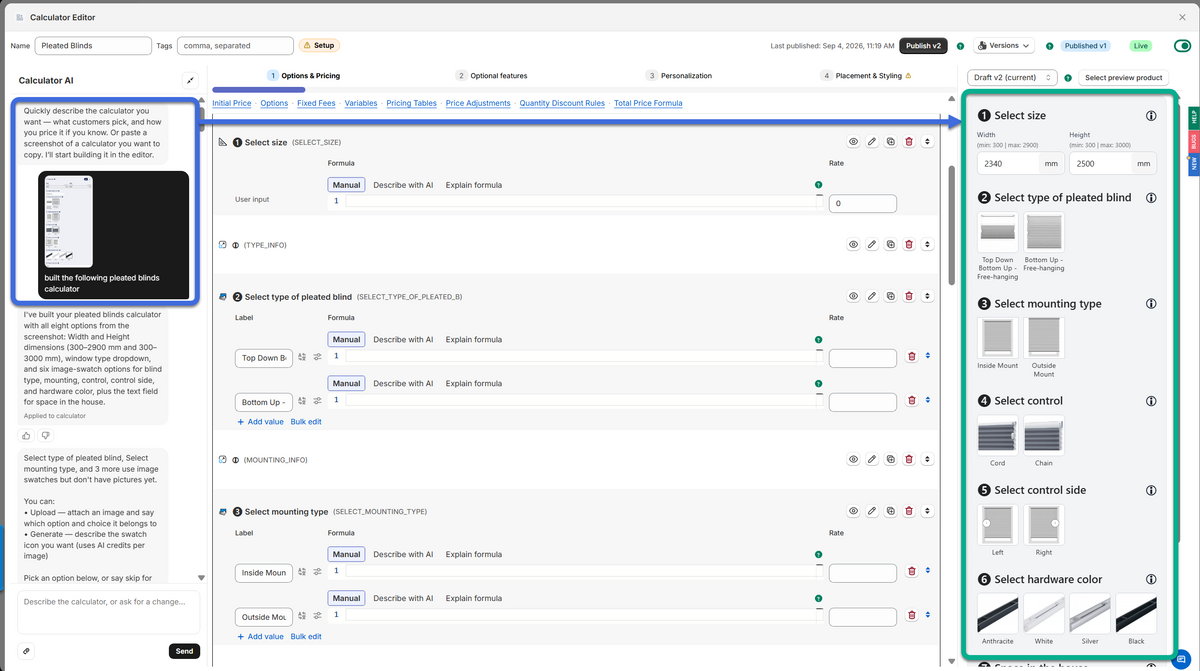
Task: Open translate icon next to Top Down label
Action: pos(302,356)
